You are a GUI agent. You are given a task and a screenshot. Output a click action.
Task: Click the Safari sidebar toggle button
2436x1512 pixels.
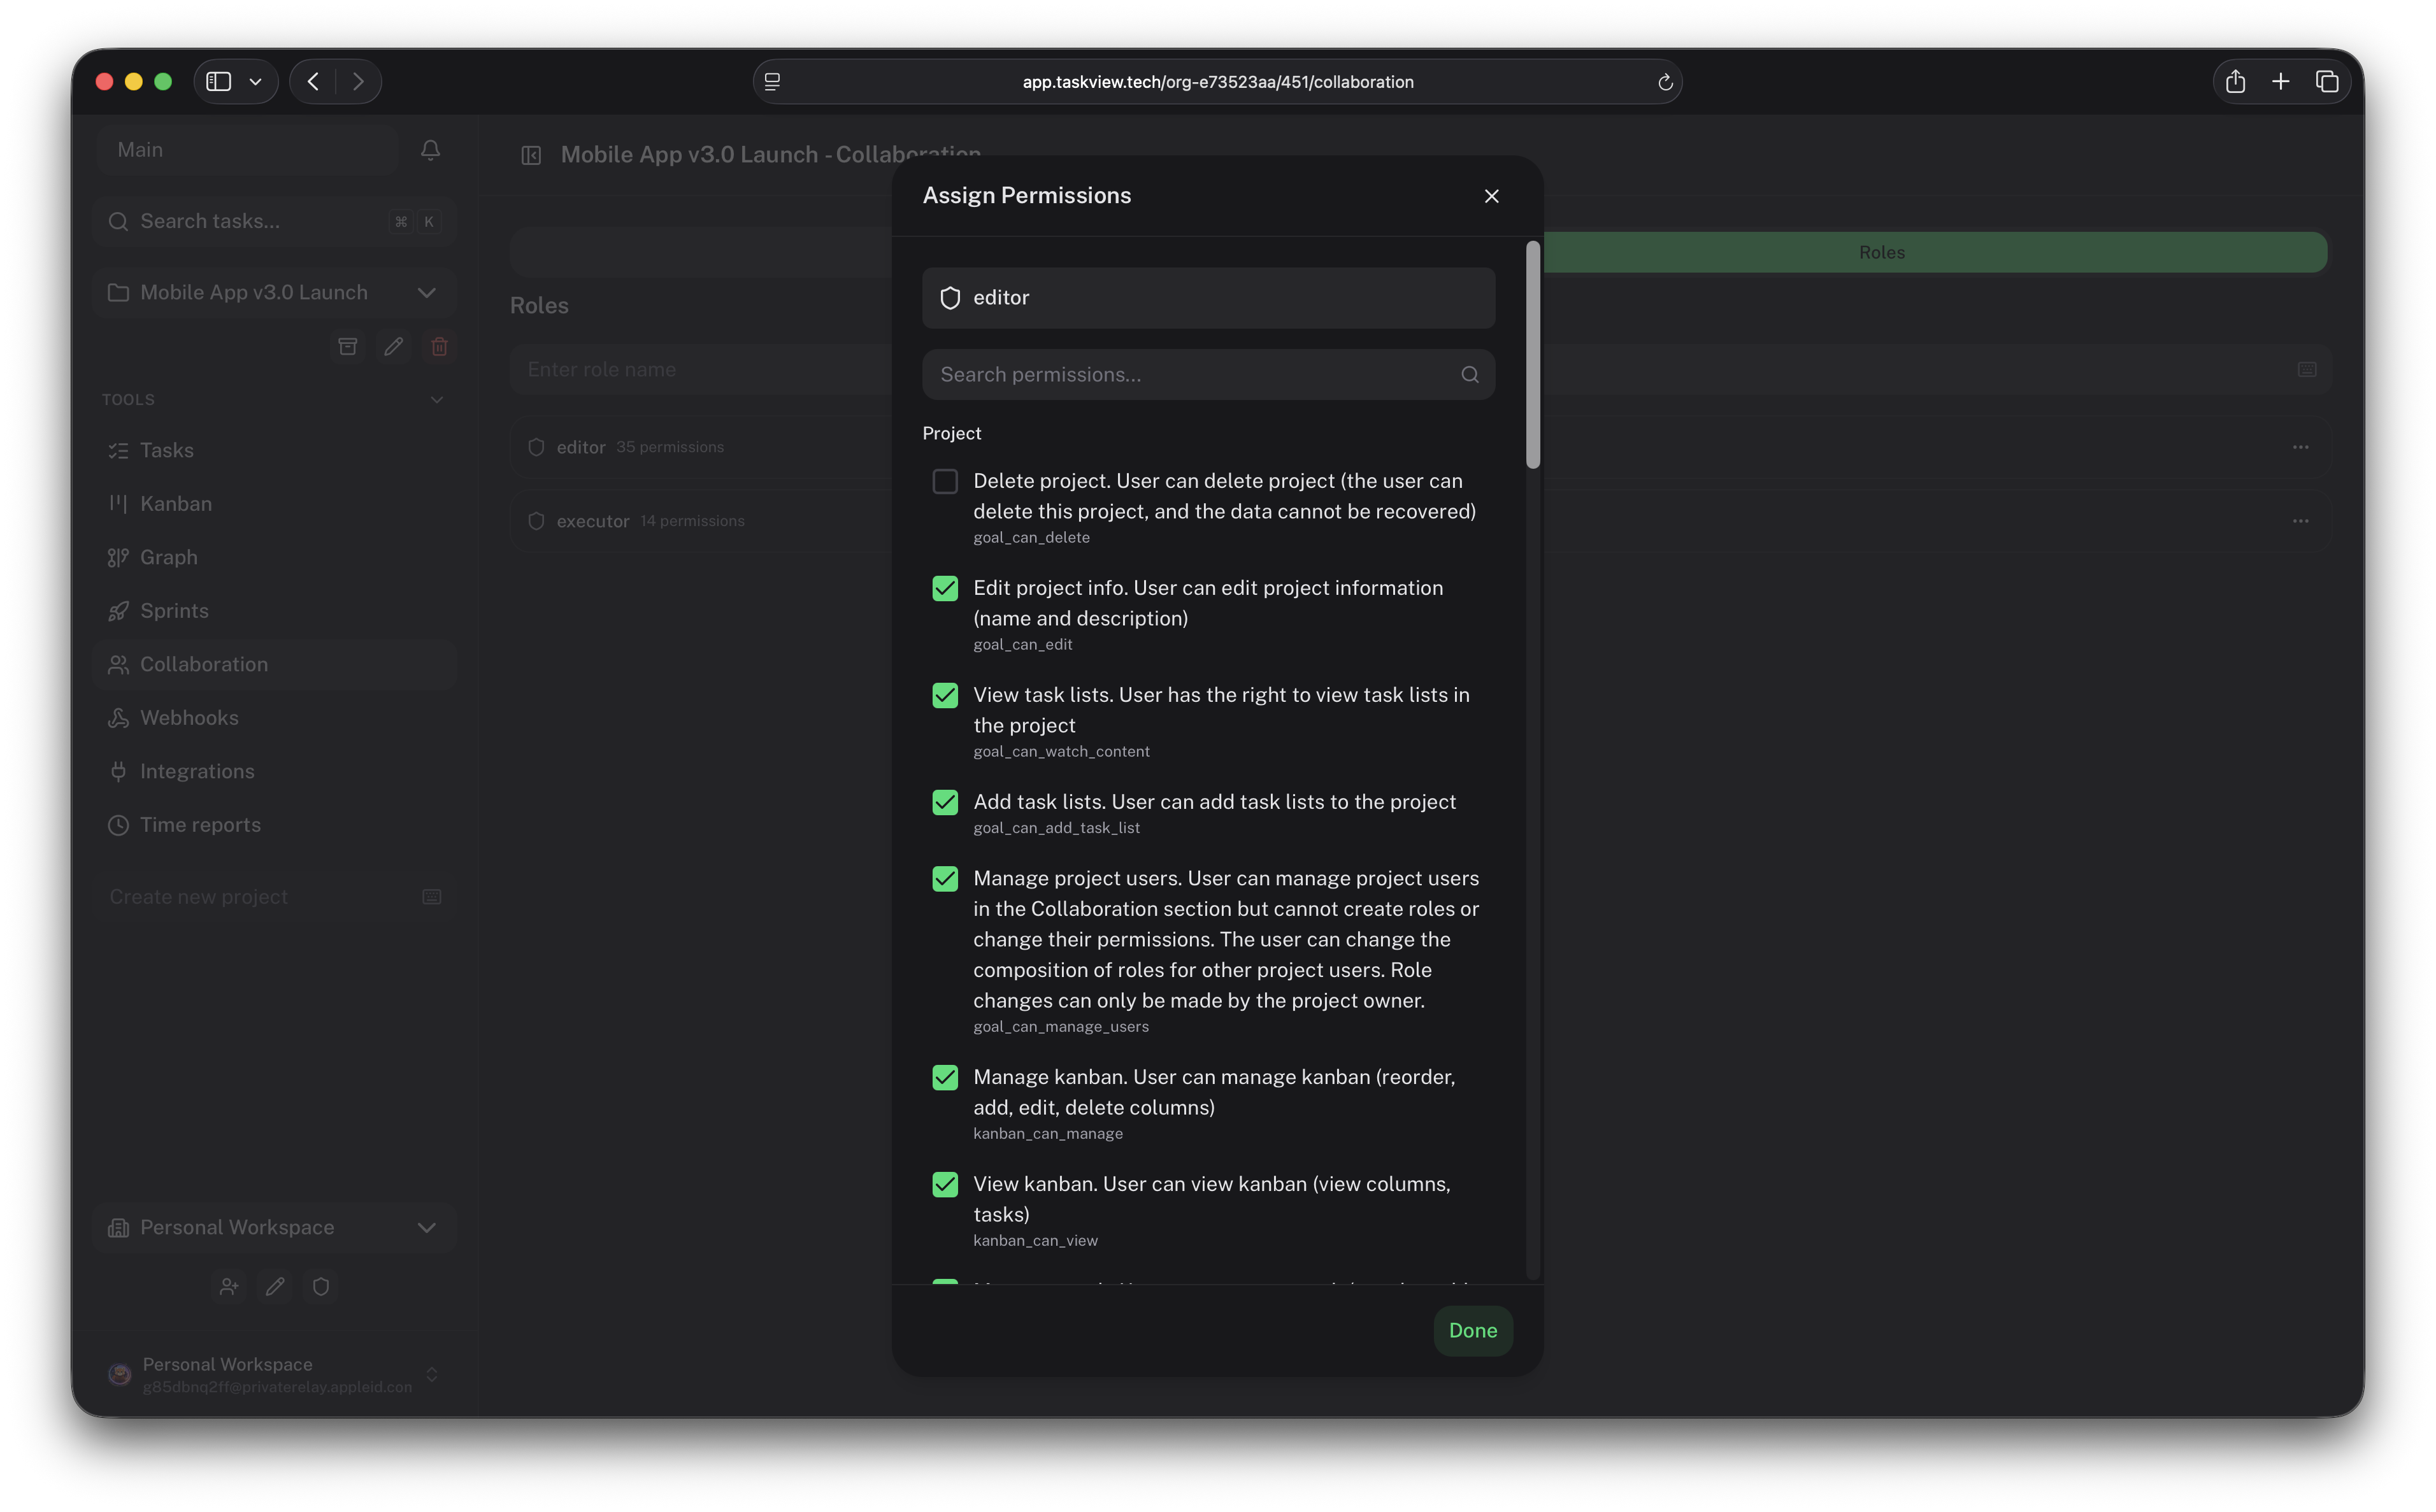click(219, 82)
